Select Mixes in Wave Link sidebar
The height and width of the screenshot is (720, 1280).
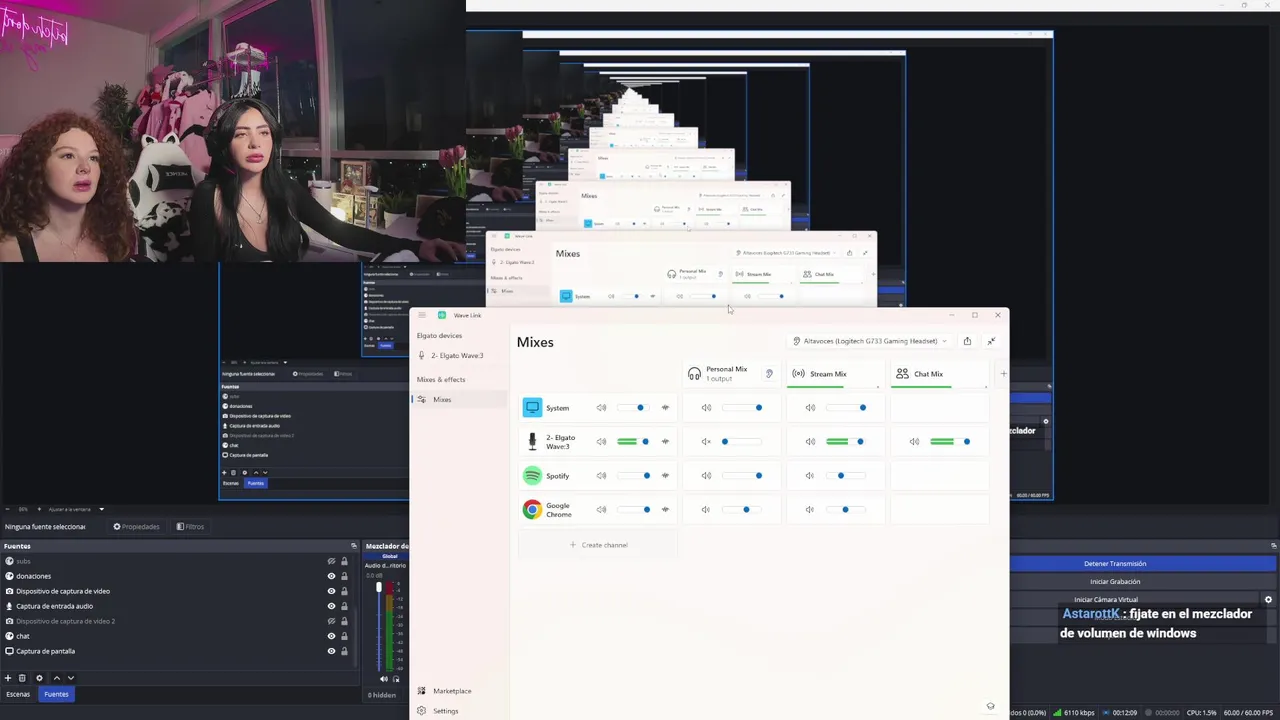pyautogui.click(x=461, y=399)
